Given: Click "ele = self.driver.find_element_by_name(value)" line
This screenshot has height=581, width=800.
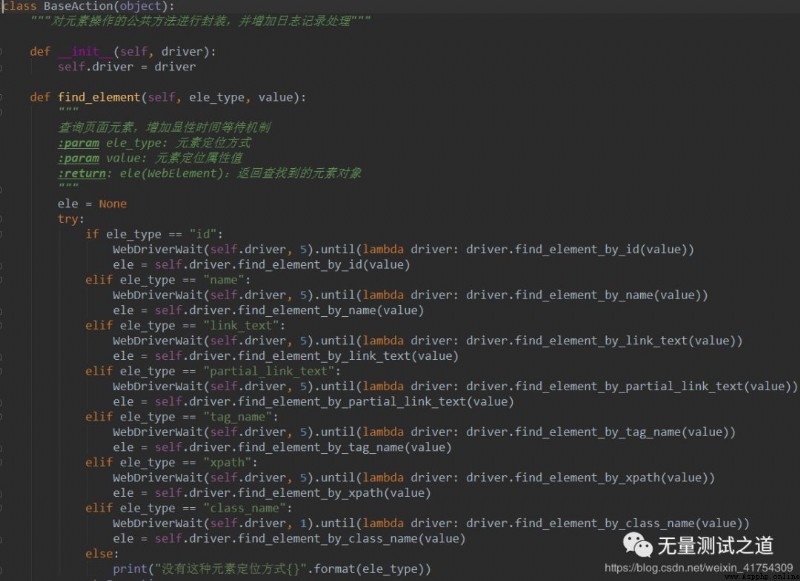Looking at the screenshot, I should coord(268,310).
